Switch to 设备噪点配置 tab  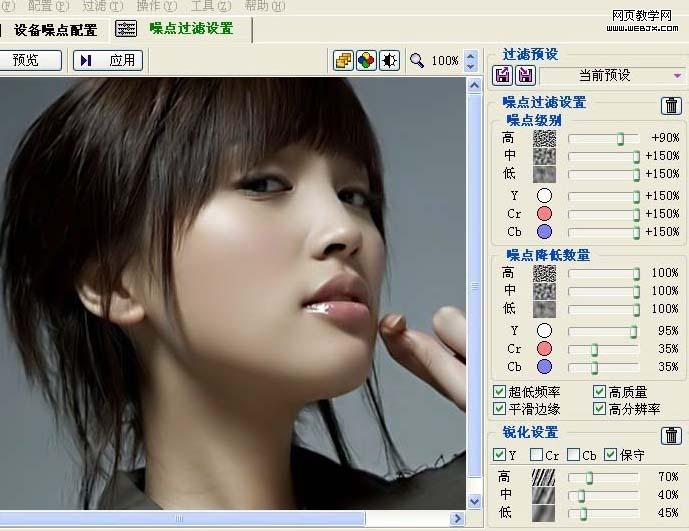(x=55, y=30)
